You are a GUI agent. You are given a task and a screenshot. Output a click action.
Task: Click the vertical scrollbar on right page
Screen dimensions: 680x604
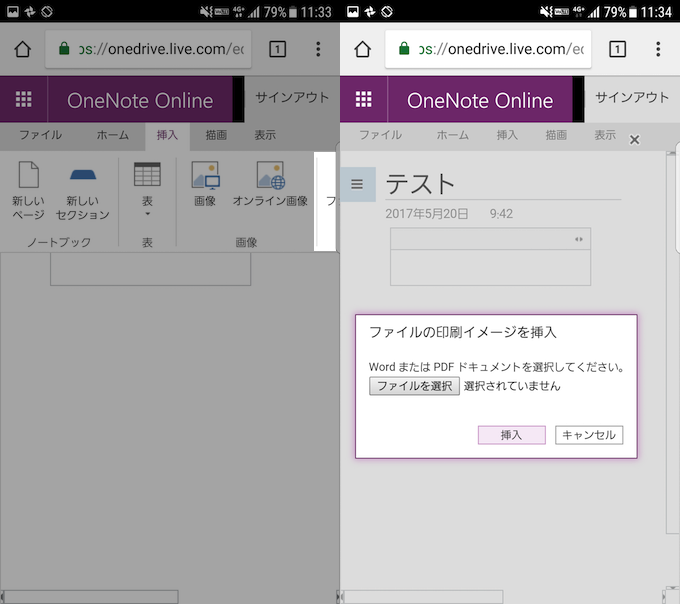[671, 343]
